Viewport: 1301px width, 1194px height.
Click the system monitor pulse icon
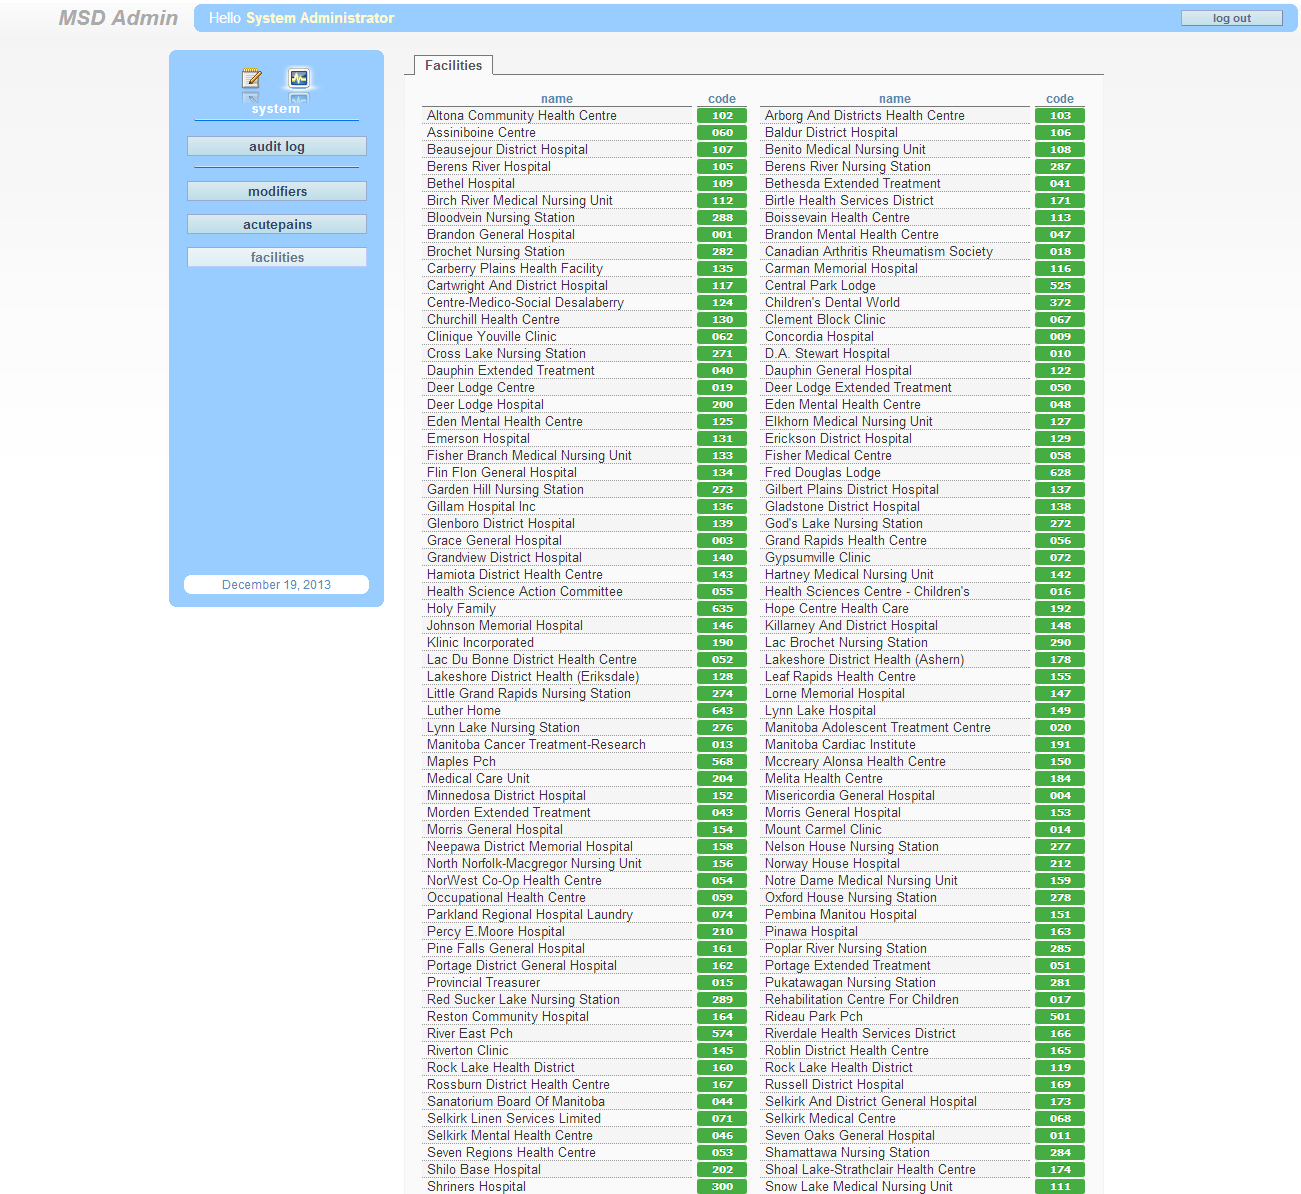[x=299, y=78]
